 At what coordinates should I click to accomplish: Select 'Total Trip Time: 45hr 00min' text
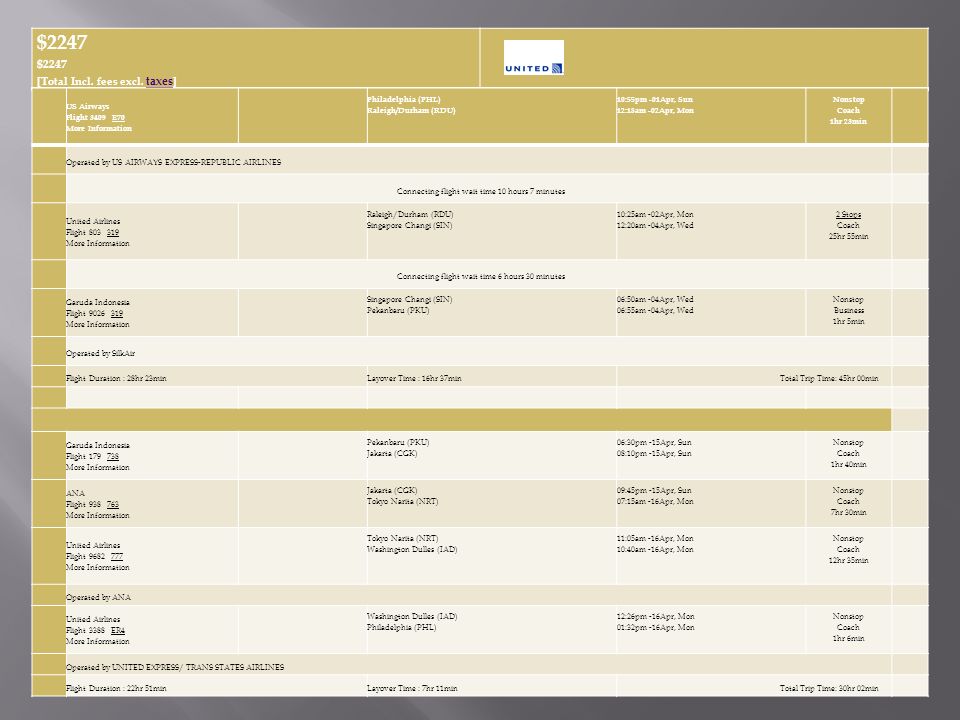[x=829, y=379]
